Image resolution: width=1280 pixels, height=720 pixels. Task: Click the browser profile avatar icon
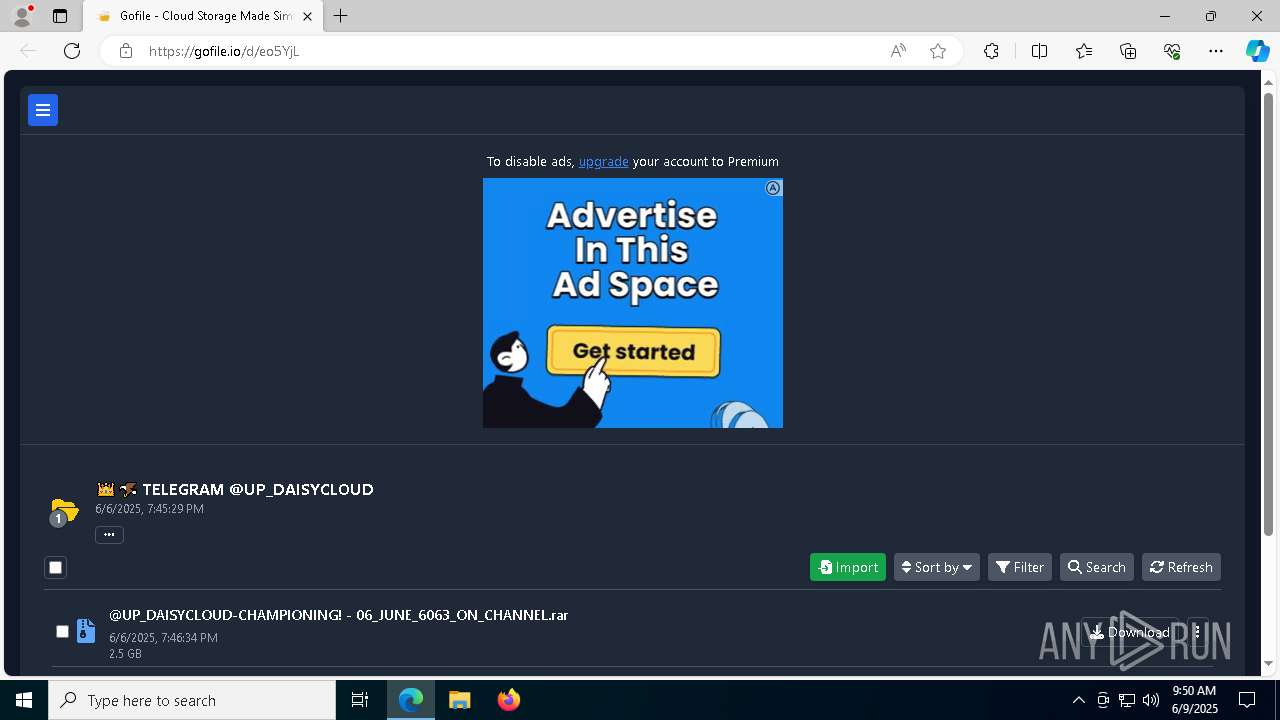[x=22, y=16]
